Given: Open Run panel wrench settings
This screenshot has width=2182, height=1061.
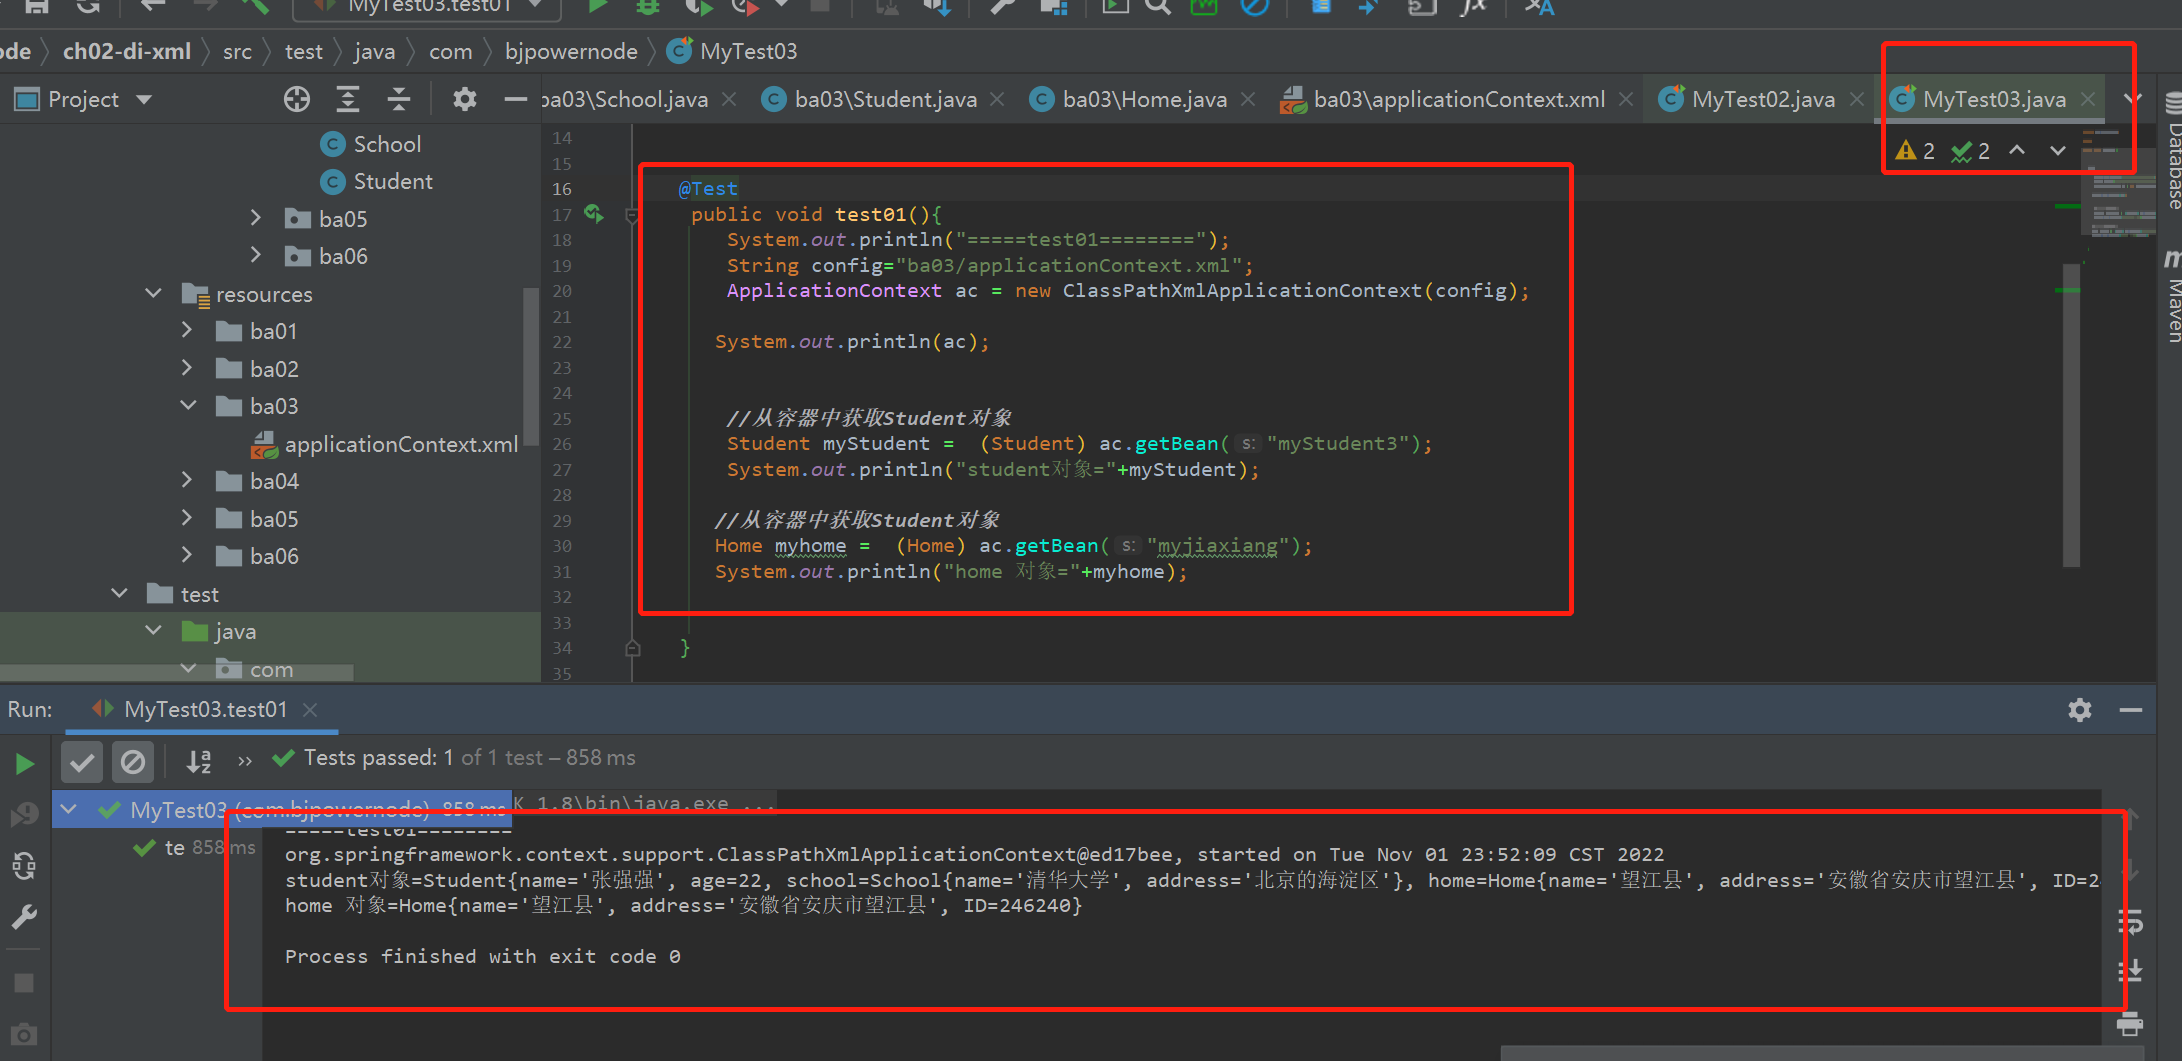Looking at the screenshot, I should point(25,916).
